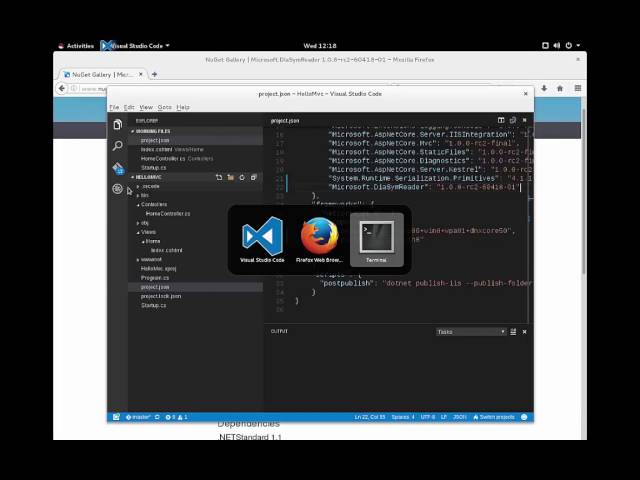Viewport: 640px width, 480px height.
Task: Open Visual Studio Code app menu in top bar
Action: coord(135,45)
